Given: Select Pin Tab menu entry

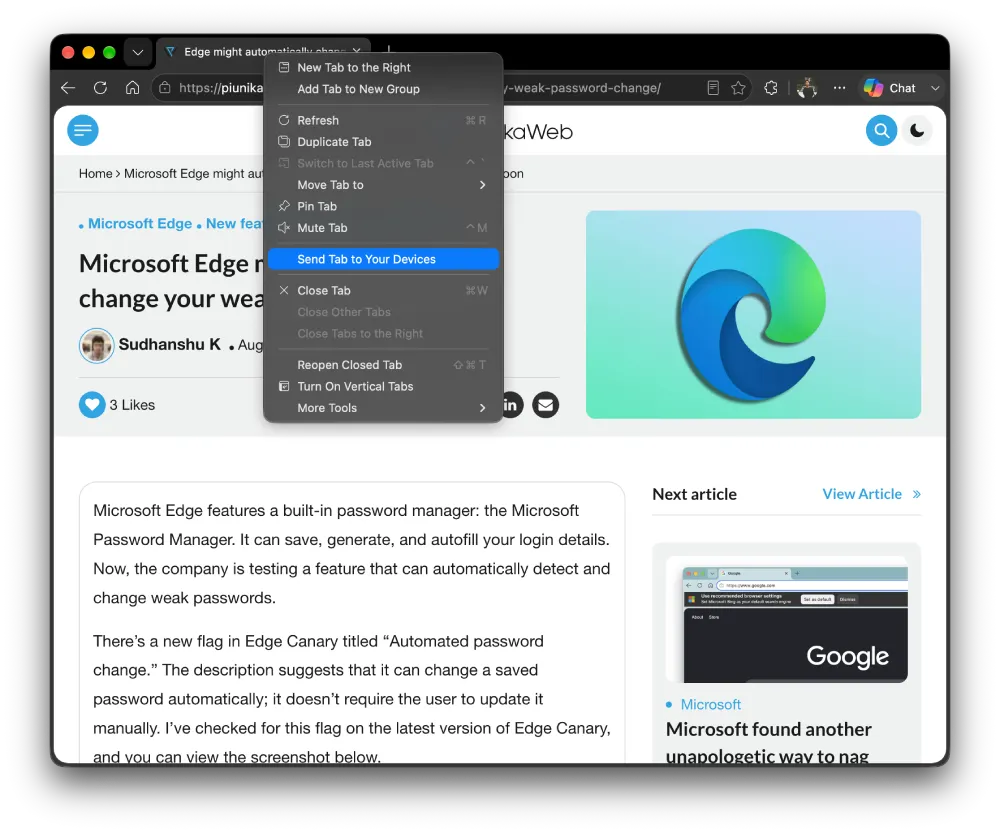Looking at the screenshot, I should 383,207.
